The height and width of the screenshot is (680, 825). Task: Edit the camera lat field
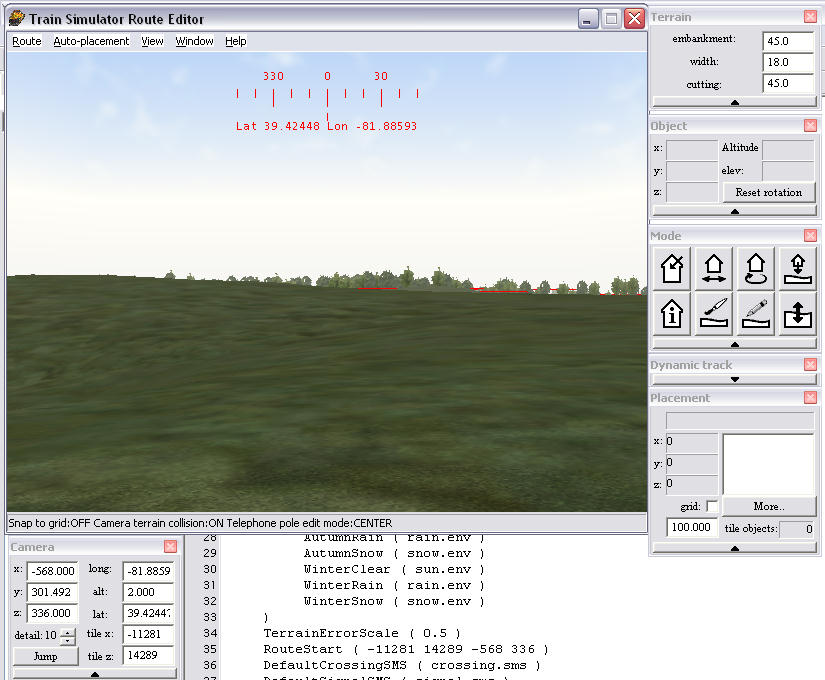(x=148, y=613)
